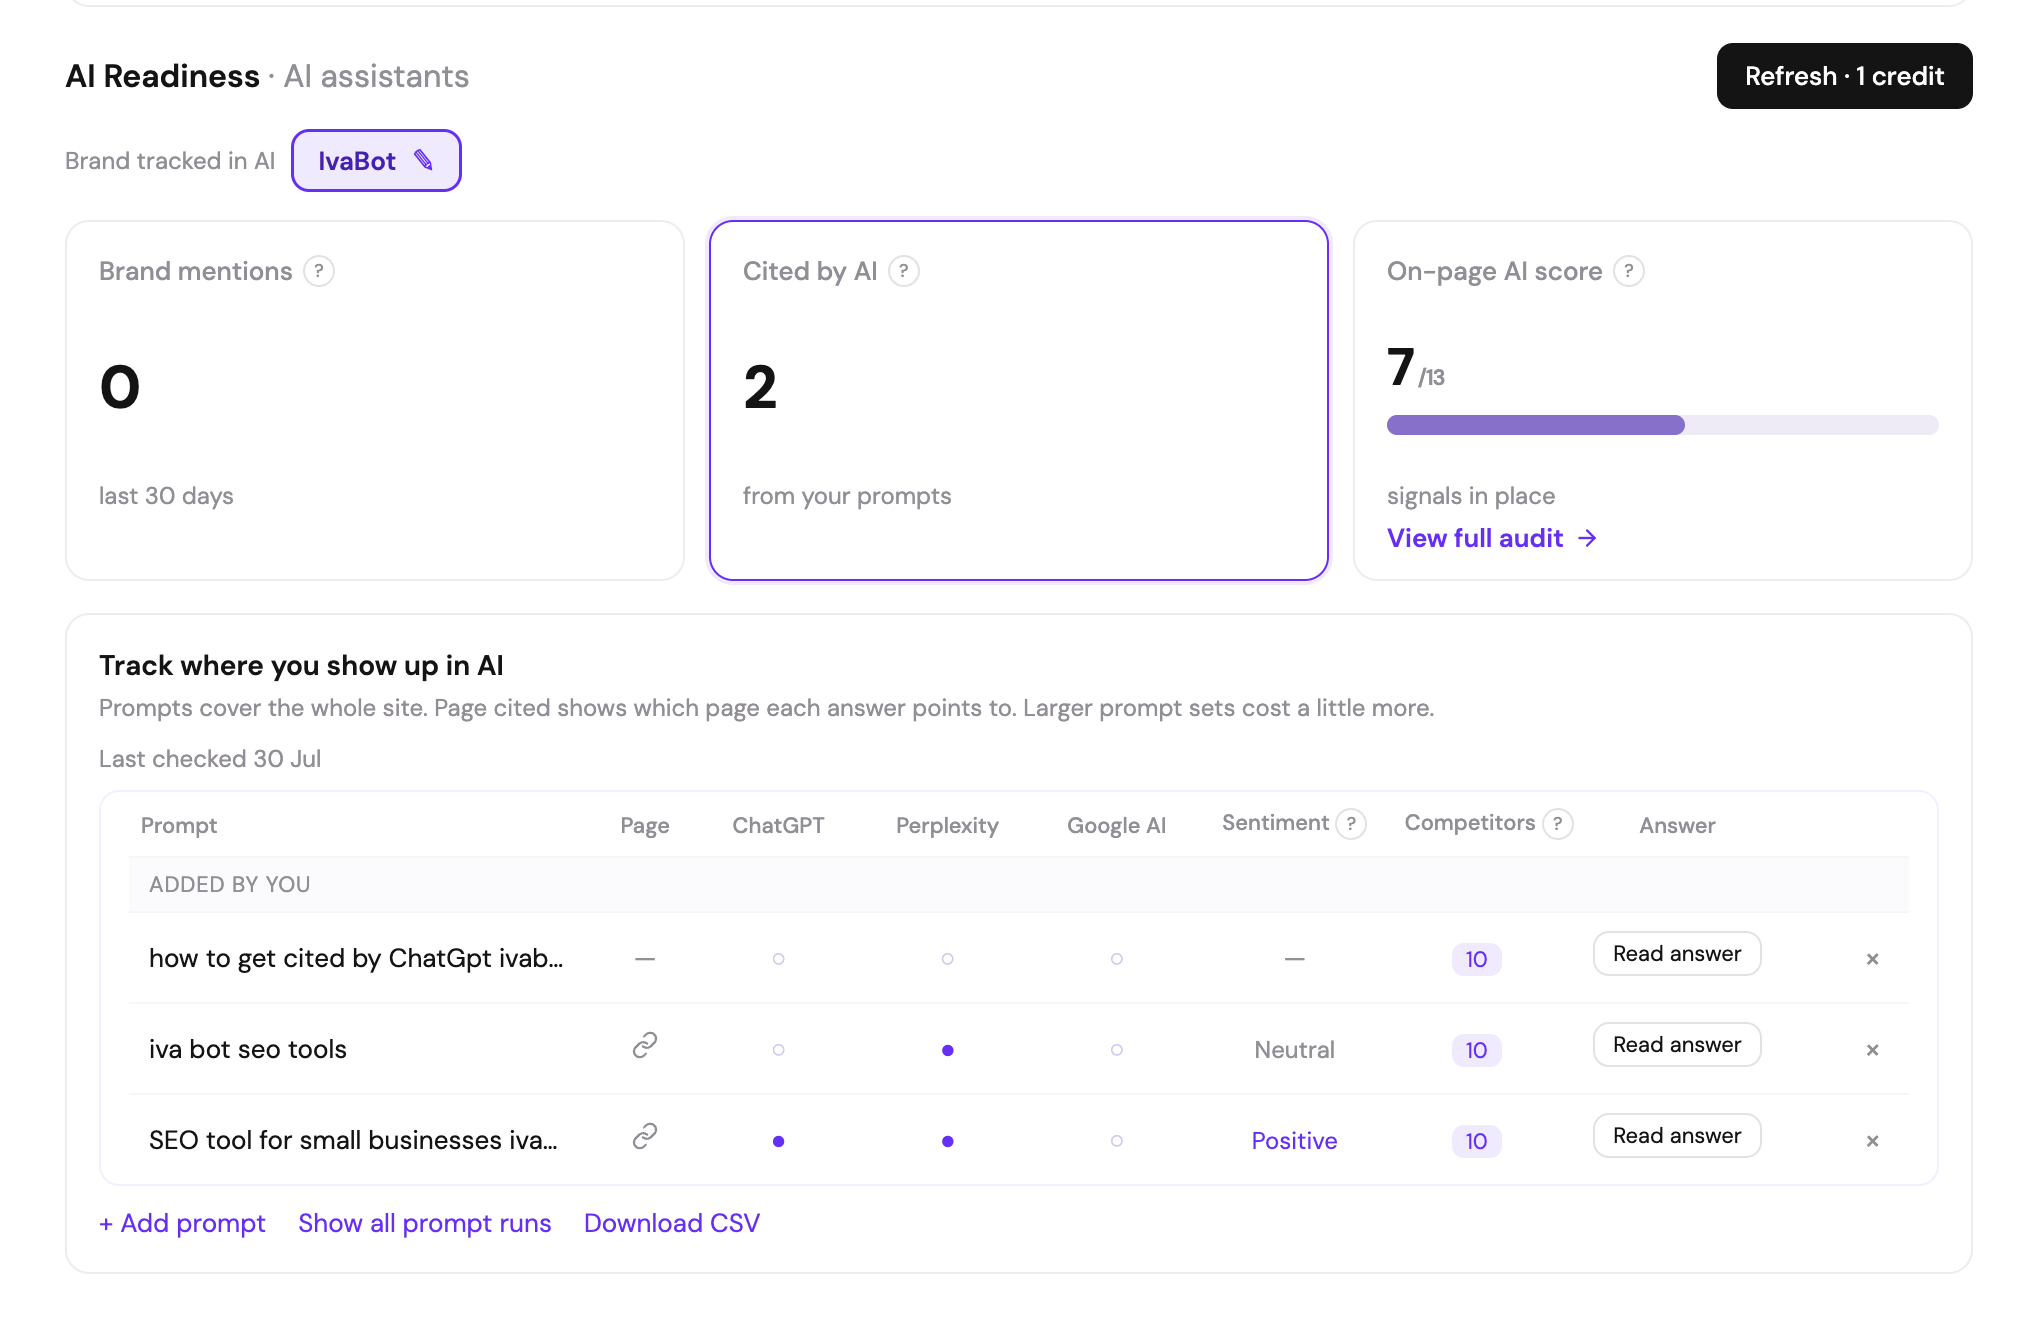Click ChatGPT dot for SEO tool for small businesses
2028x1332 pixels.
pyautogui.click(x=778, y=1141)
